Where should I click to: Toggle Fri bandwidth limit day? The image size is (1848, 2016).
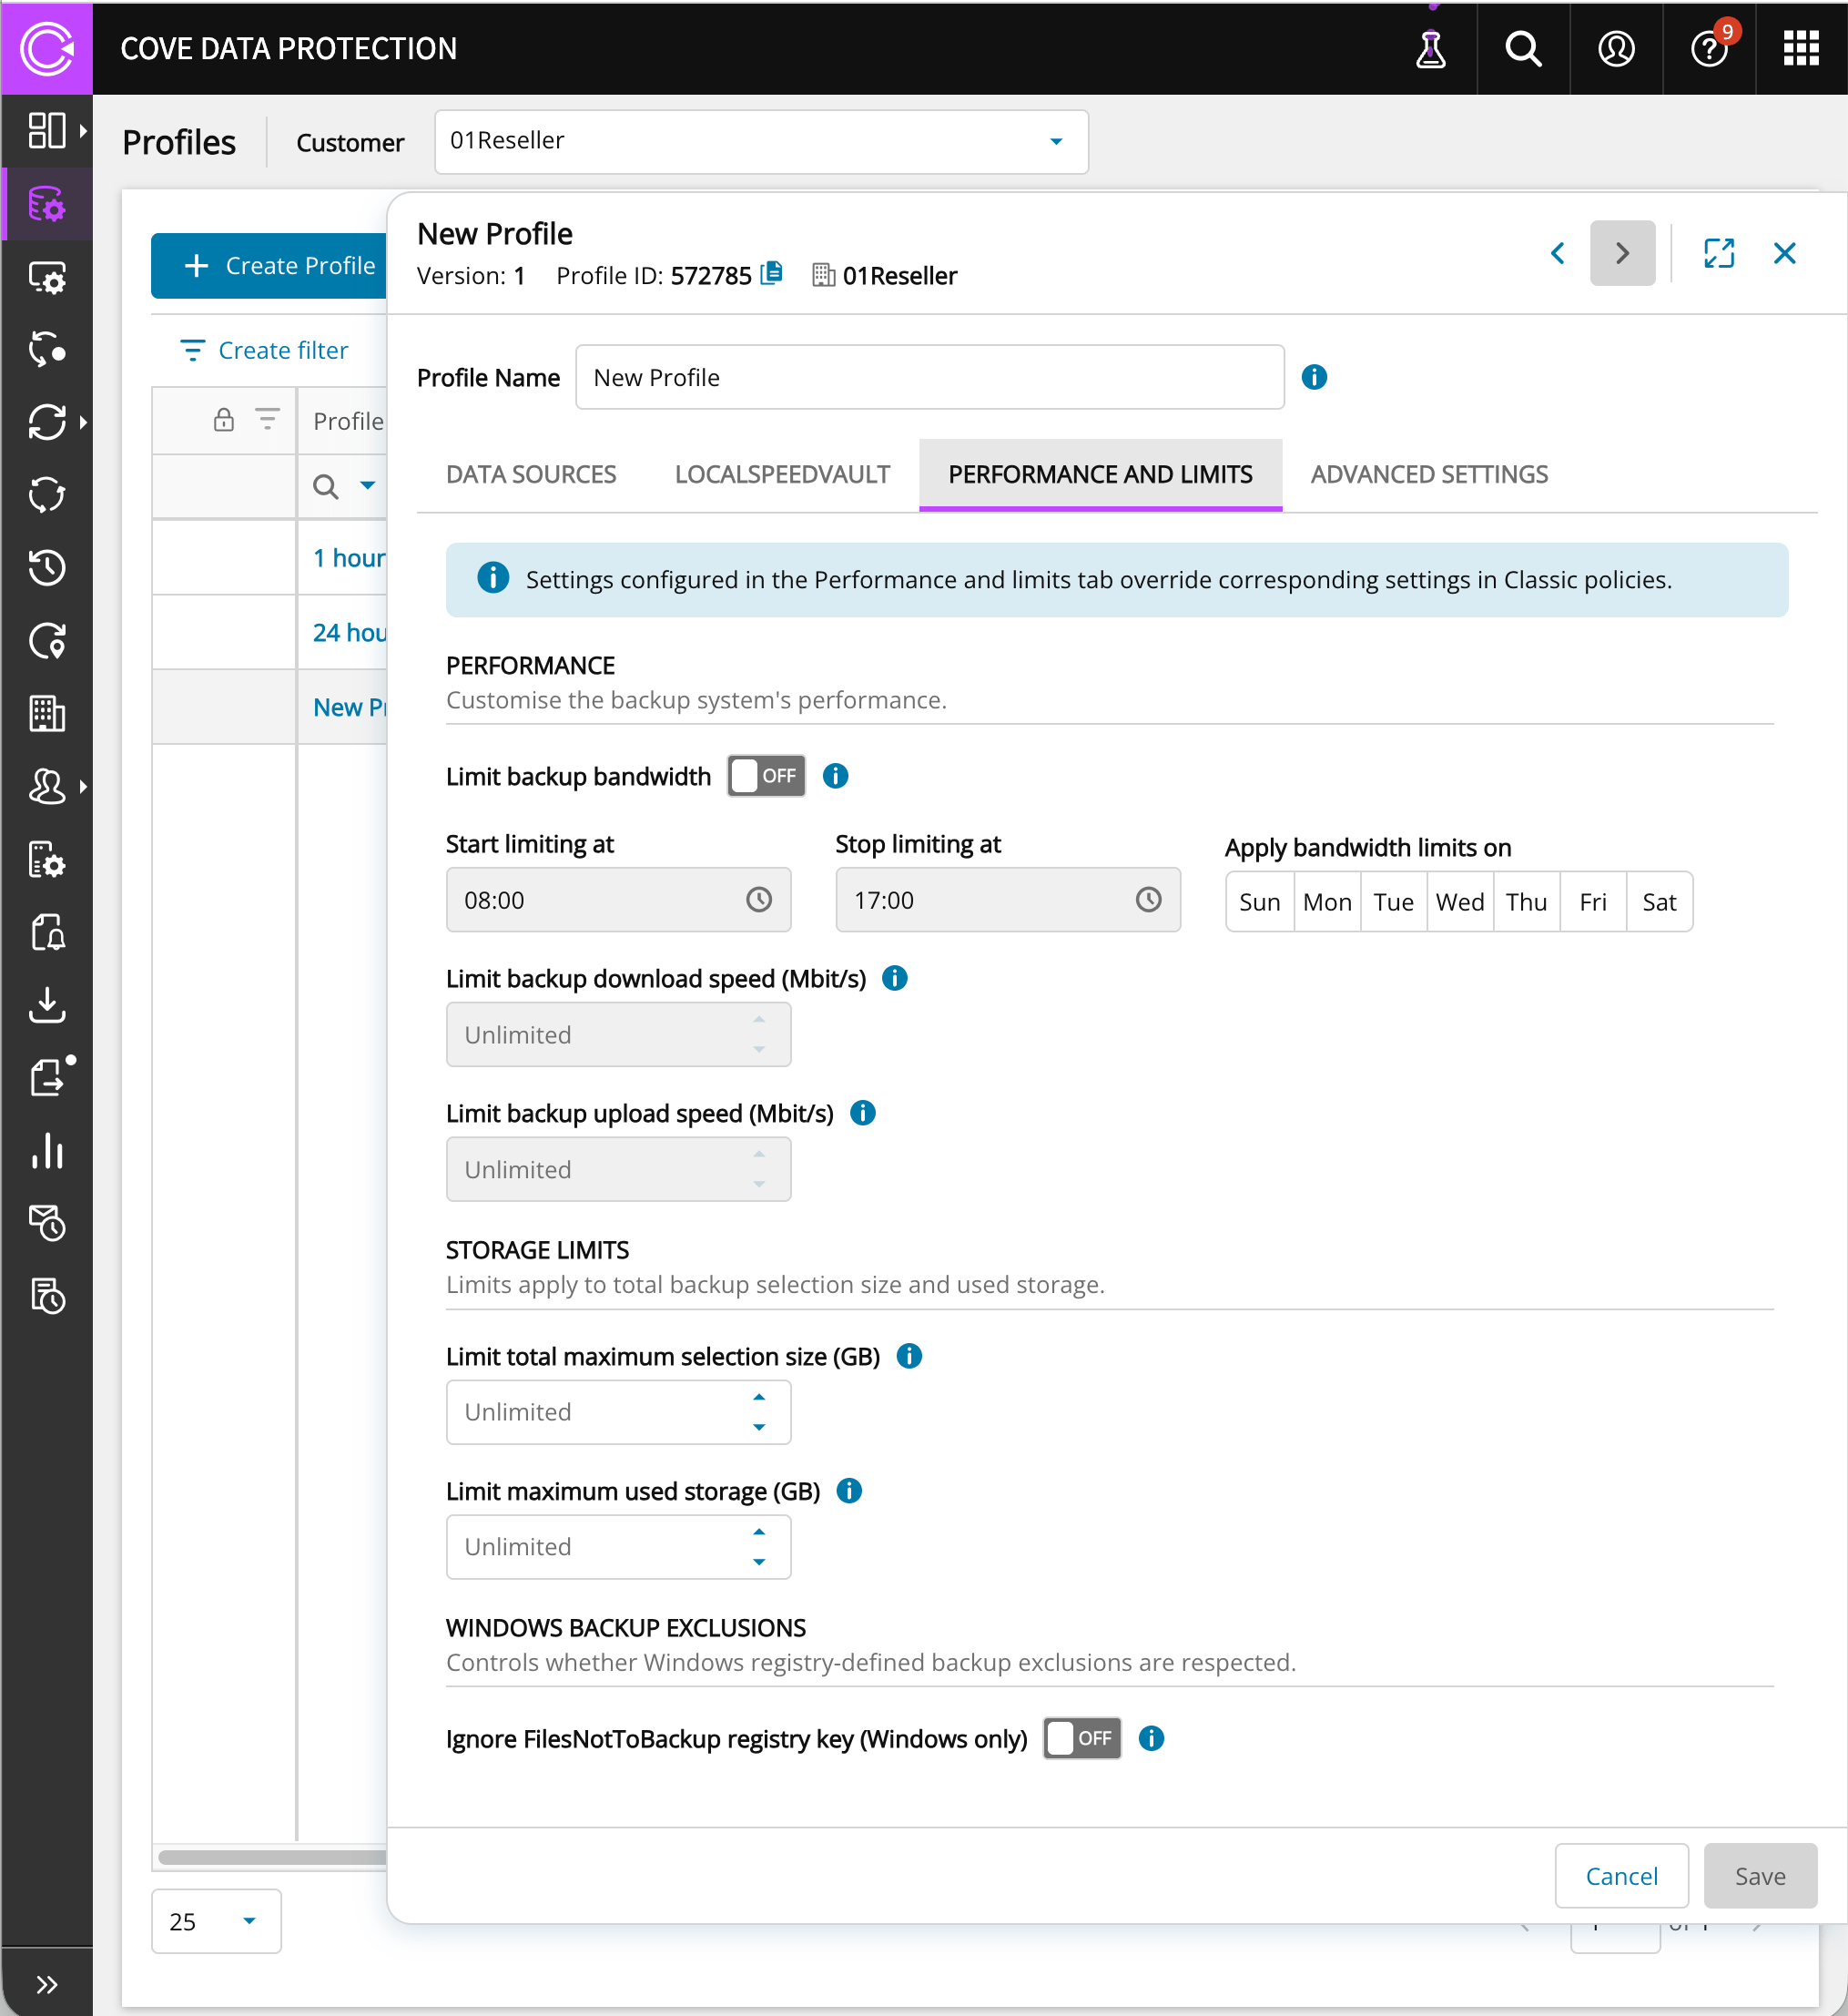[1593, 902]
